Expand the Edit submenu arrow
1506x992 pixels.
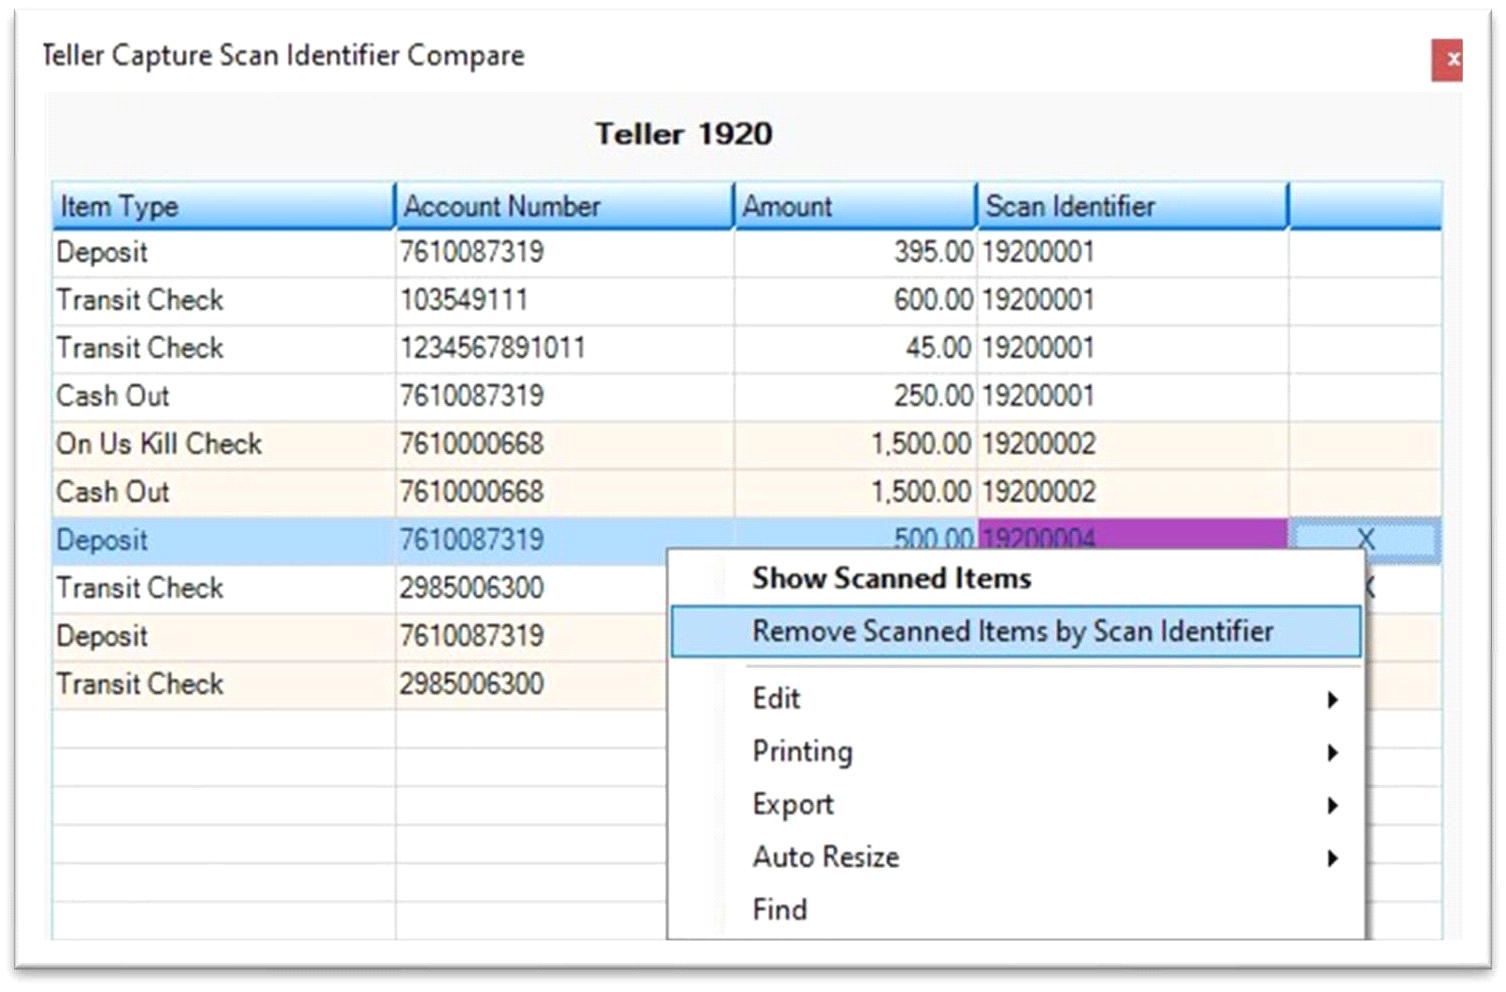pos(1332,699)
